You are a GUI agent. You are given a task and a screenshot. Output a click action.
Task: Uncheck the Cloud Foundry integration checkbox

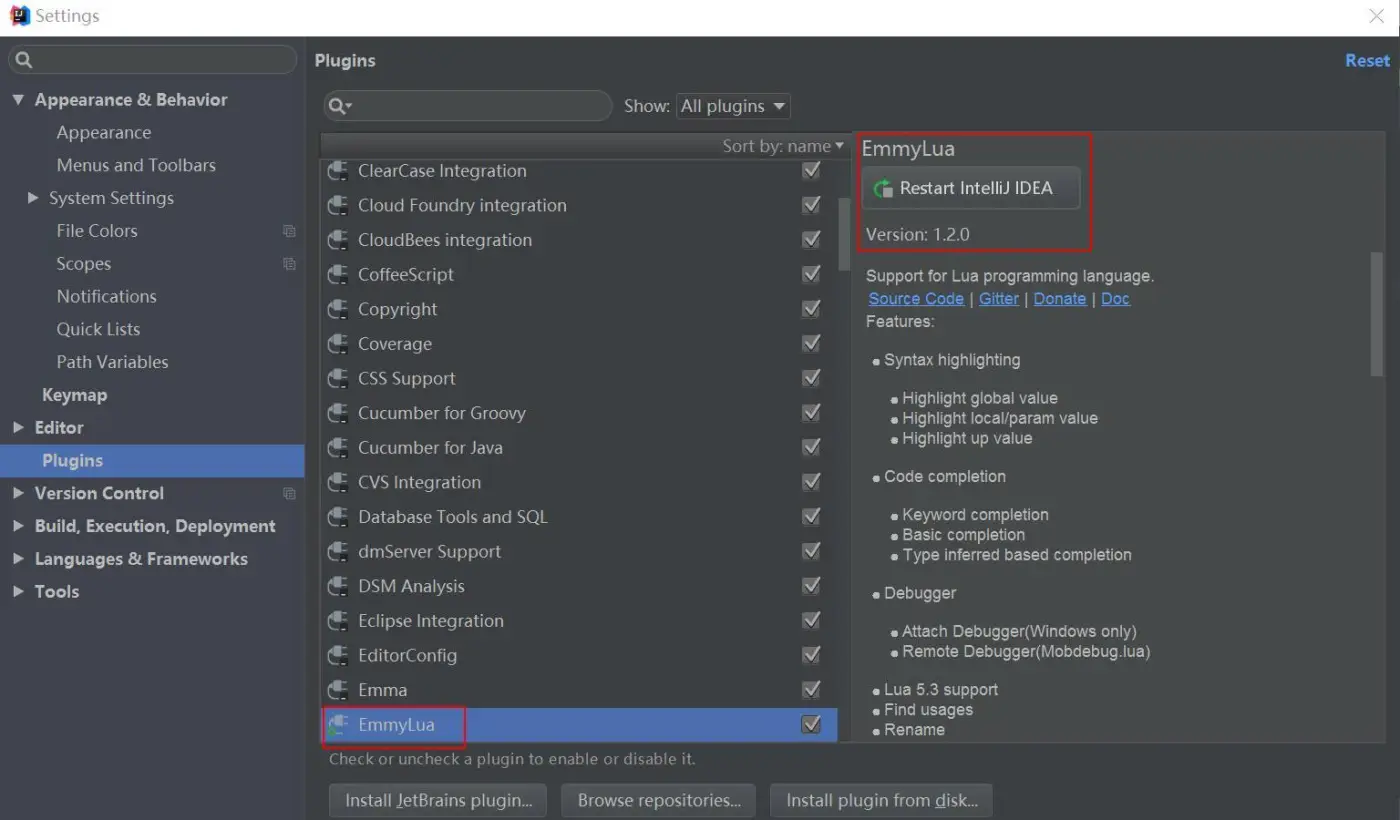coord(811,205)
